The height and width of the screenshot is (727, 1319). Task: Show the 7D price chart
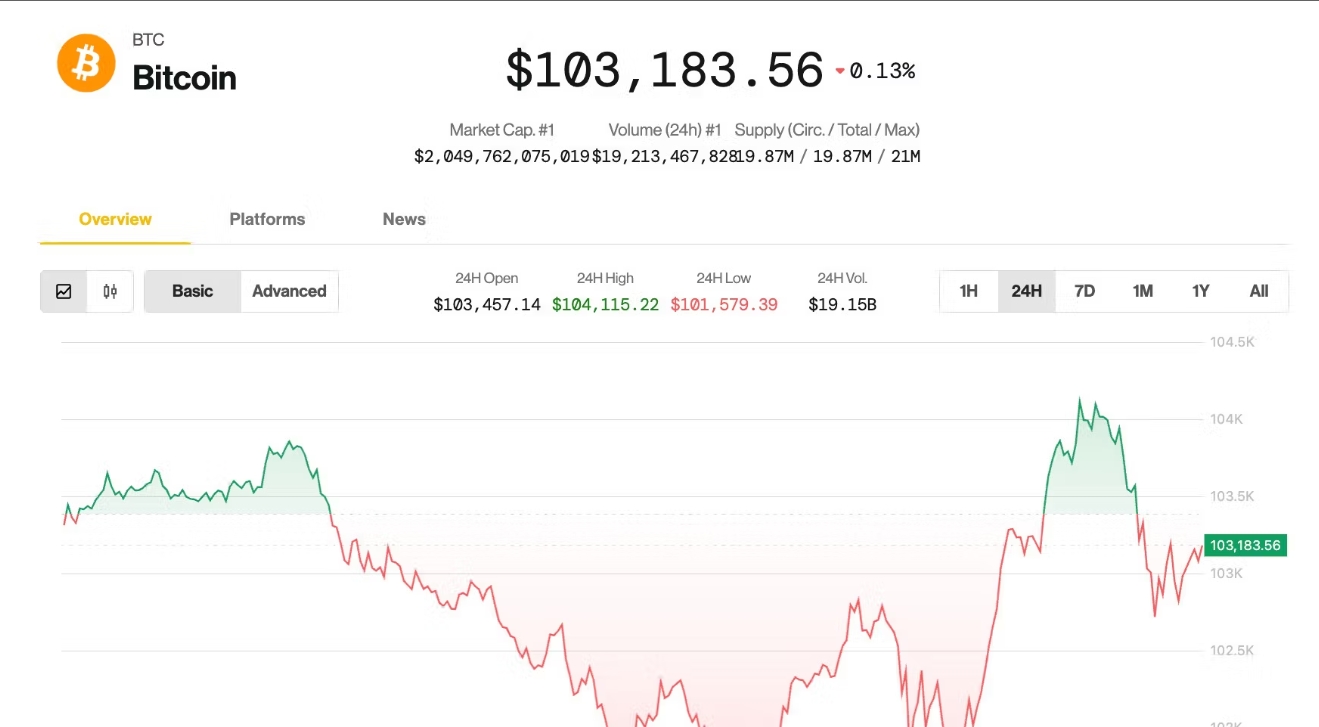(x=1084, y=291)
